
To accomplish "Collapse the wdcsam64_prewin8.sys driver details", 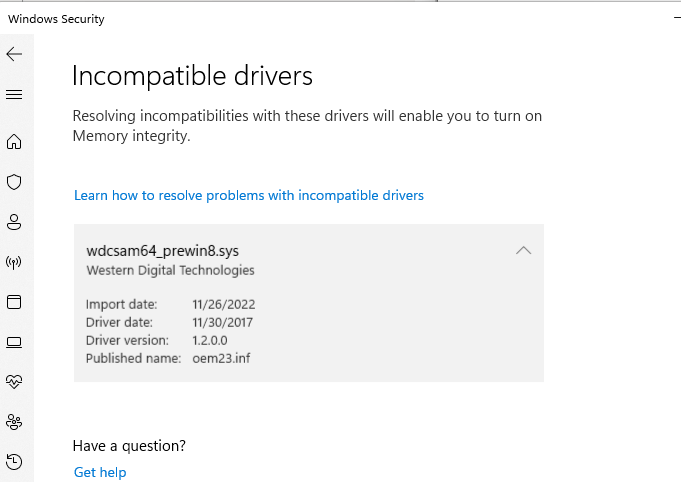I will 523,251.
